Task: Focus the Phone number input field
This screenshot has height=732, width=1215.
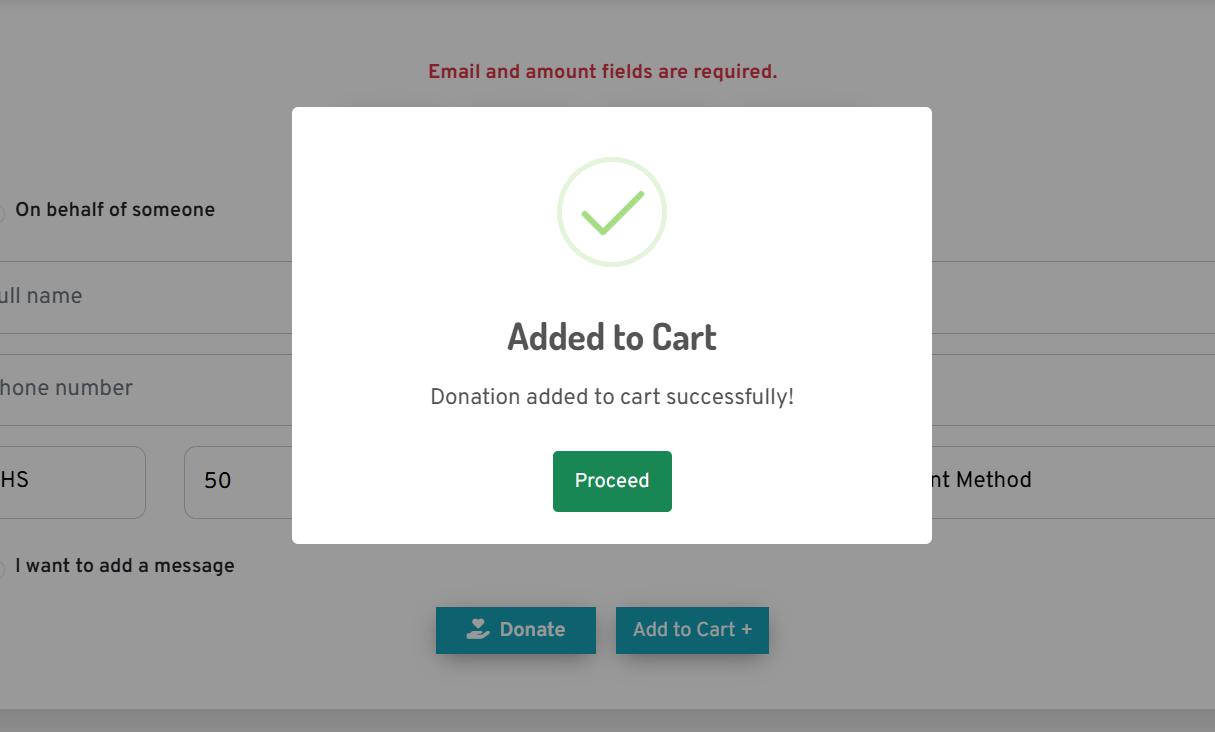Action: (140, 388)
